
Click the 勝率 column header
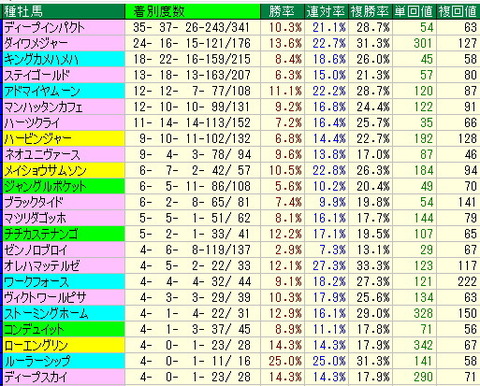coord(282,12)
